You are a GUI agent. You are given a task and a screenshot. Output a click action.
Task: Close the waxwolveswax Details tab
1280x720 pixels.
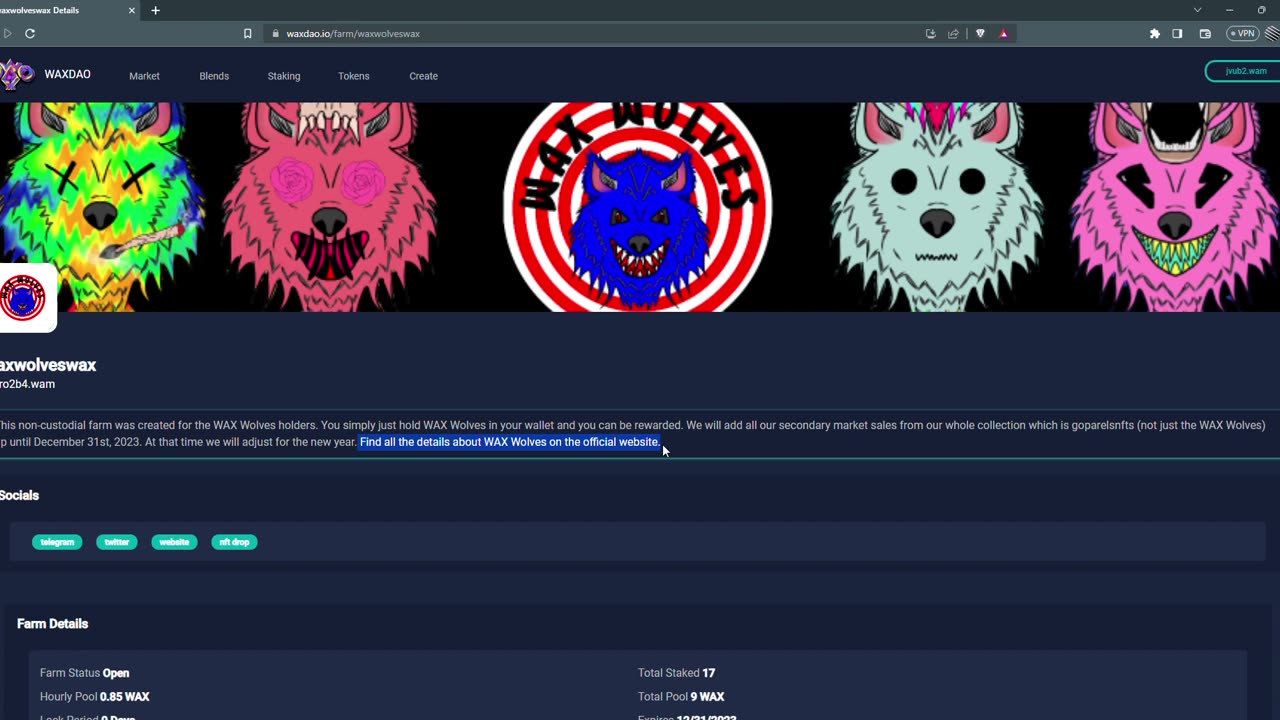point(132,10)
